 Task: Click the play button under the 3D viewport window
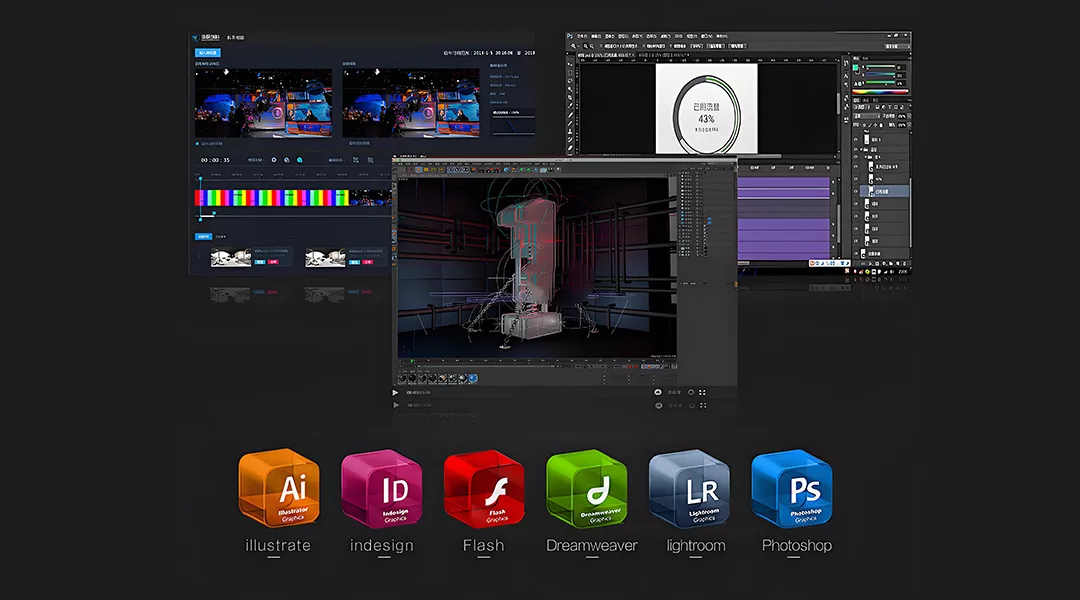coord(395,393)
